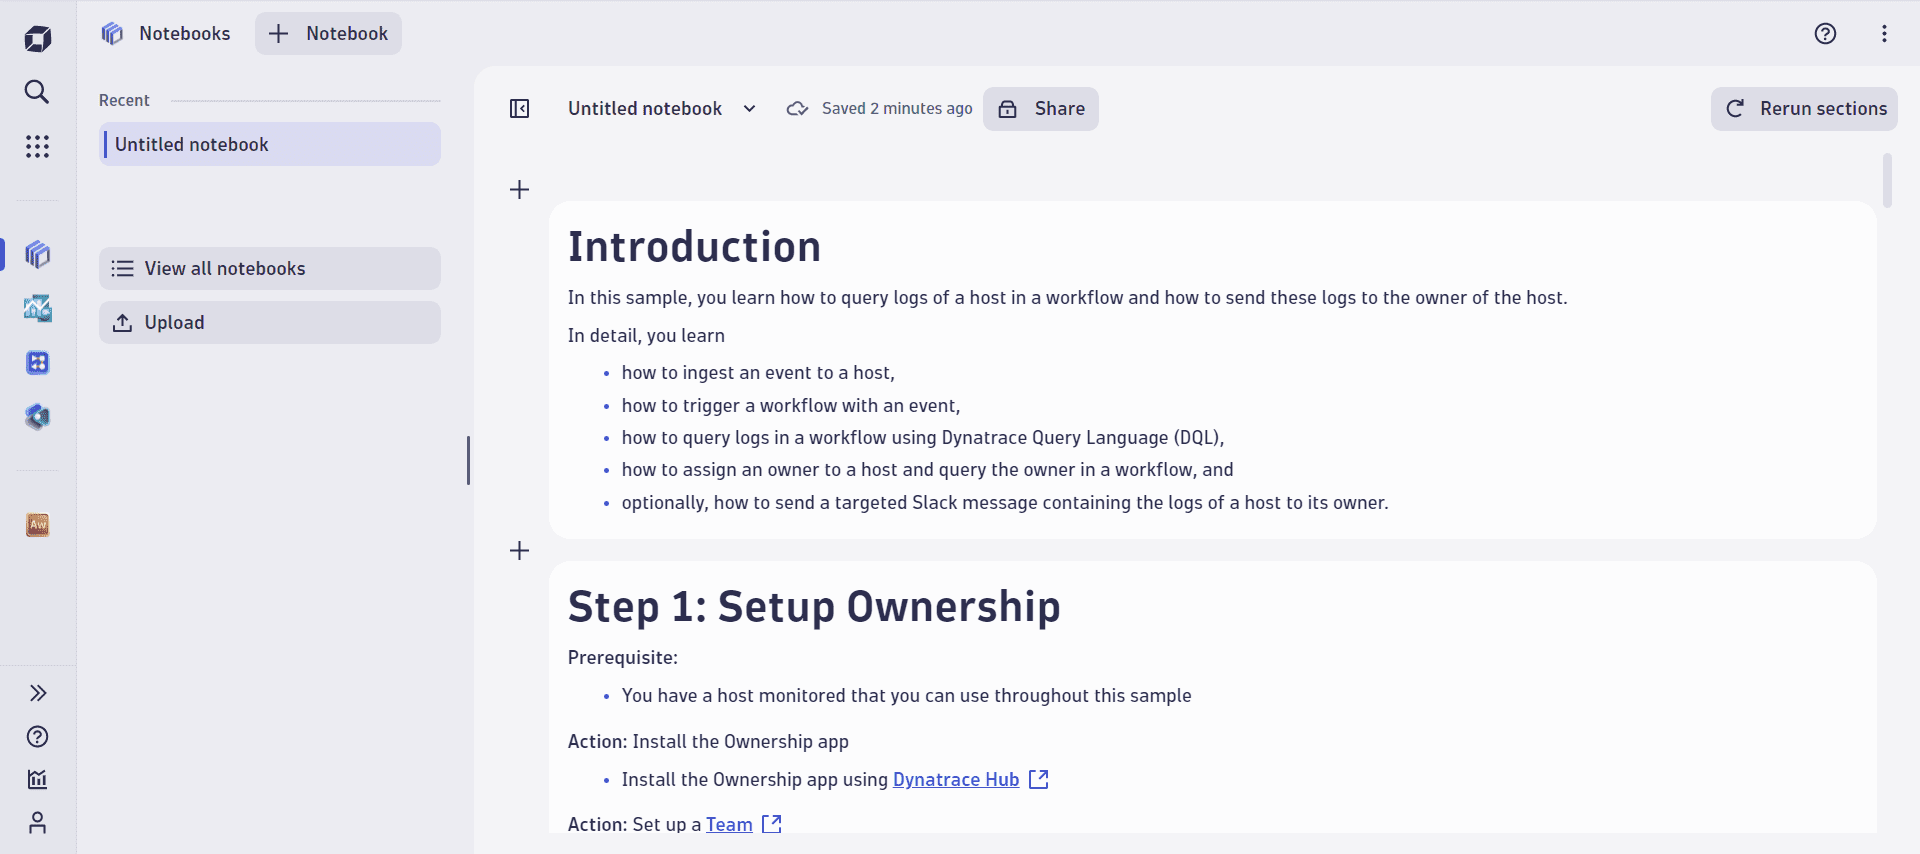The width and height of the screenshot is (1920, 854).
Task: Click the Dynatrace logo icon
Action: [x=37, y=39]
